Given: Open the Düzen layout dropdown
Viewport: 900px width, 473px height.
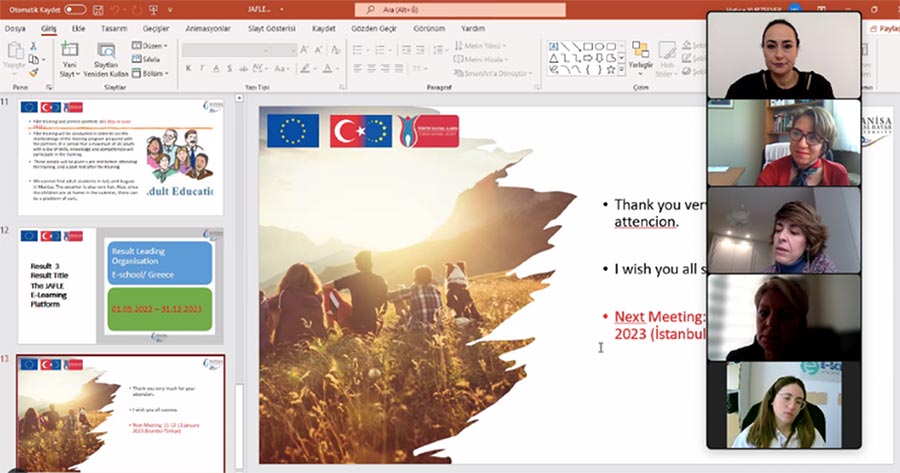Looking at the screenshot, I should pos(152,46).
